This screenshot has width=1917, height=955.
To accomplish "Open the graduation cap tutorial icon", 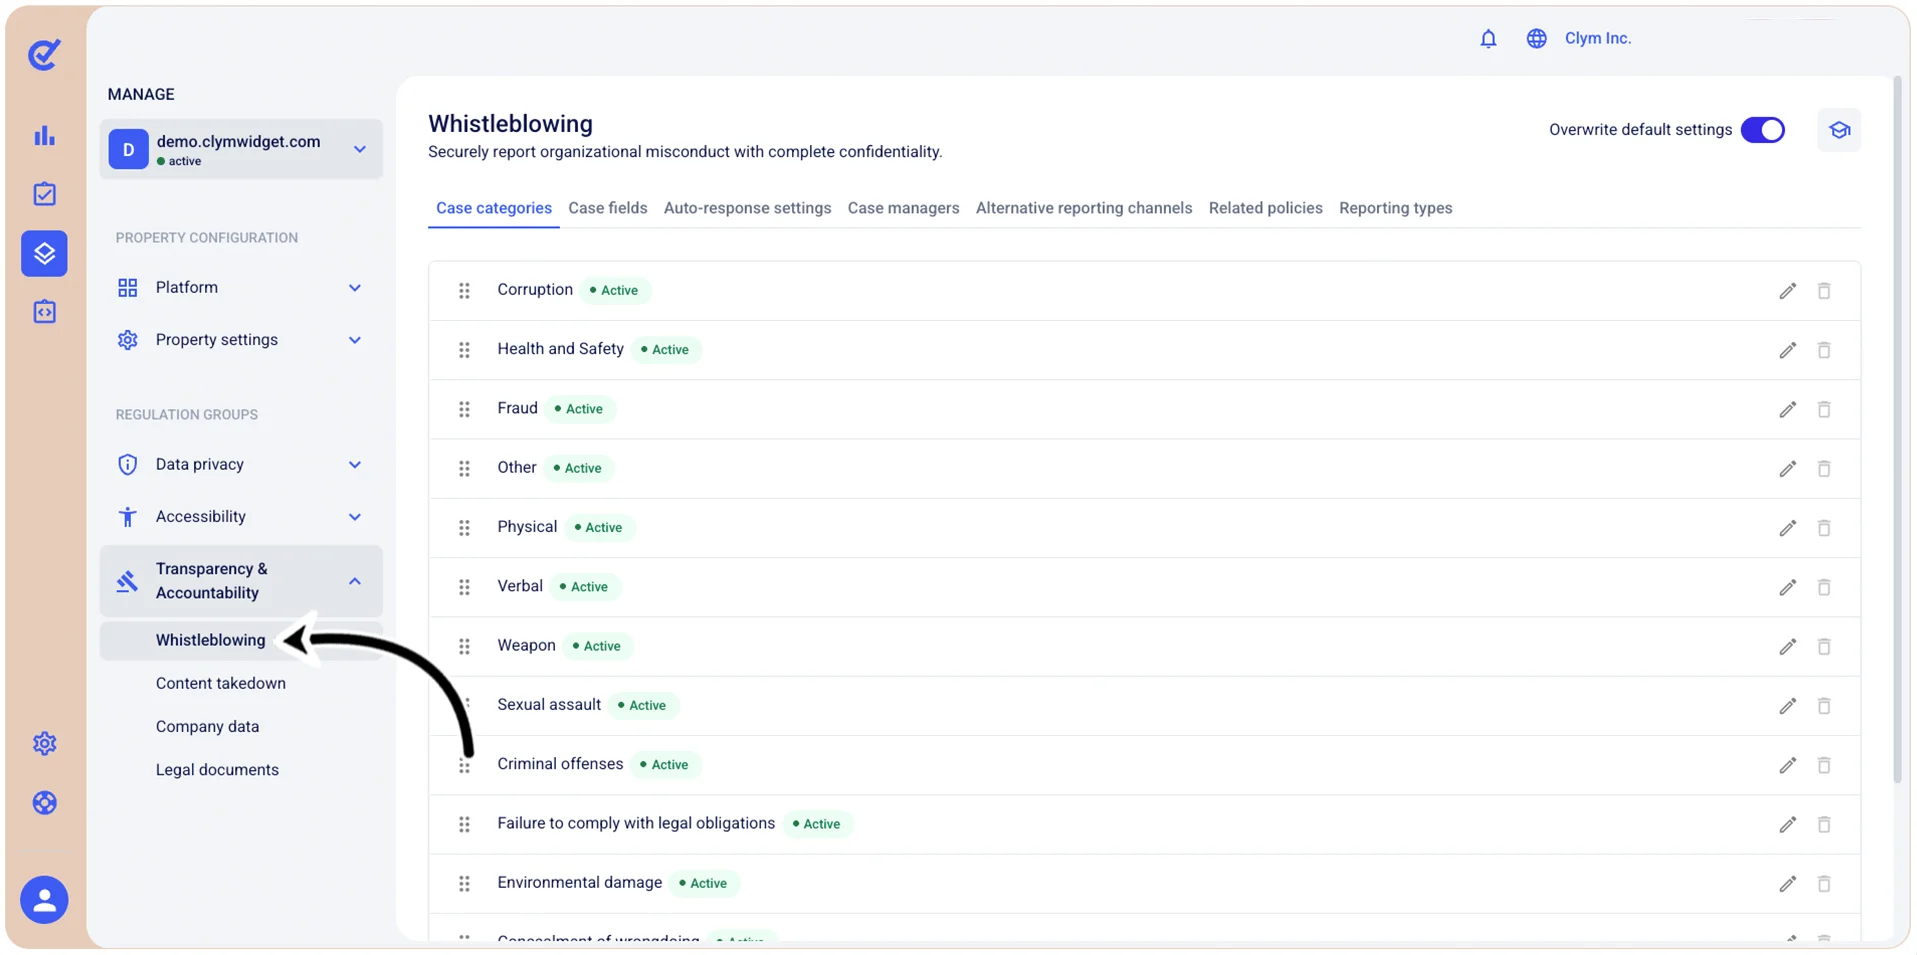I will 1839,130.
